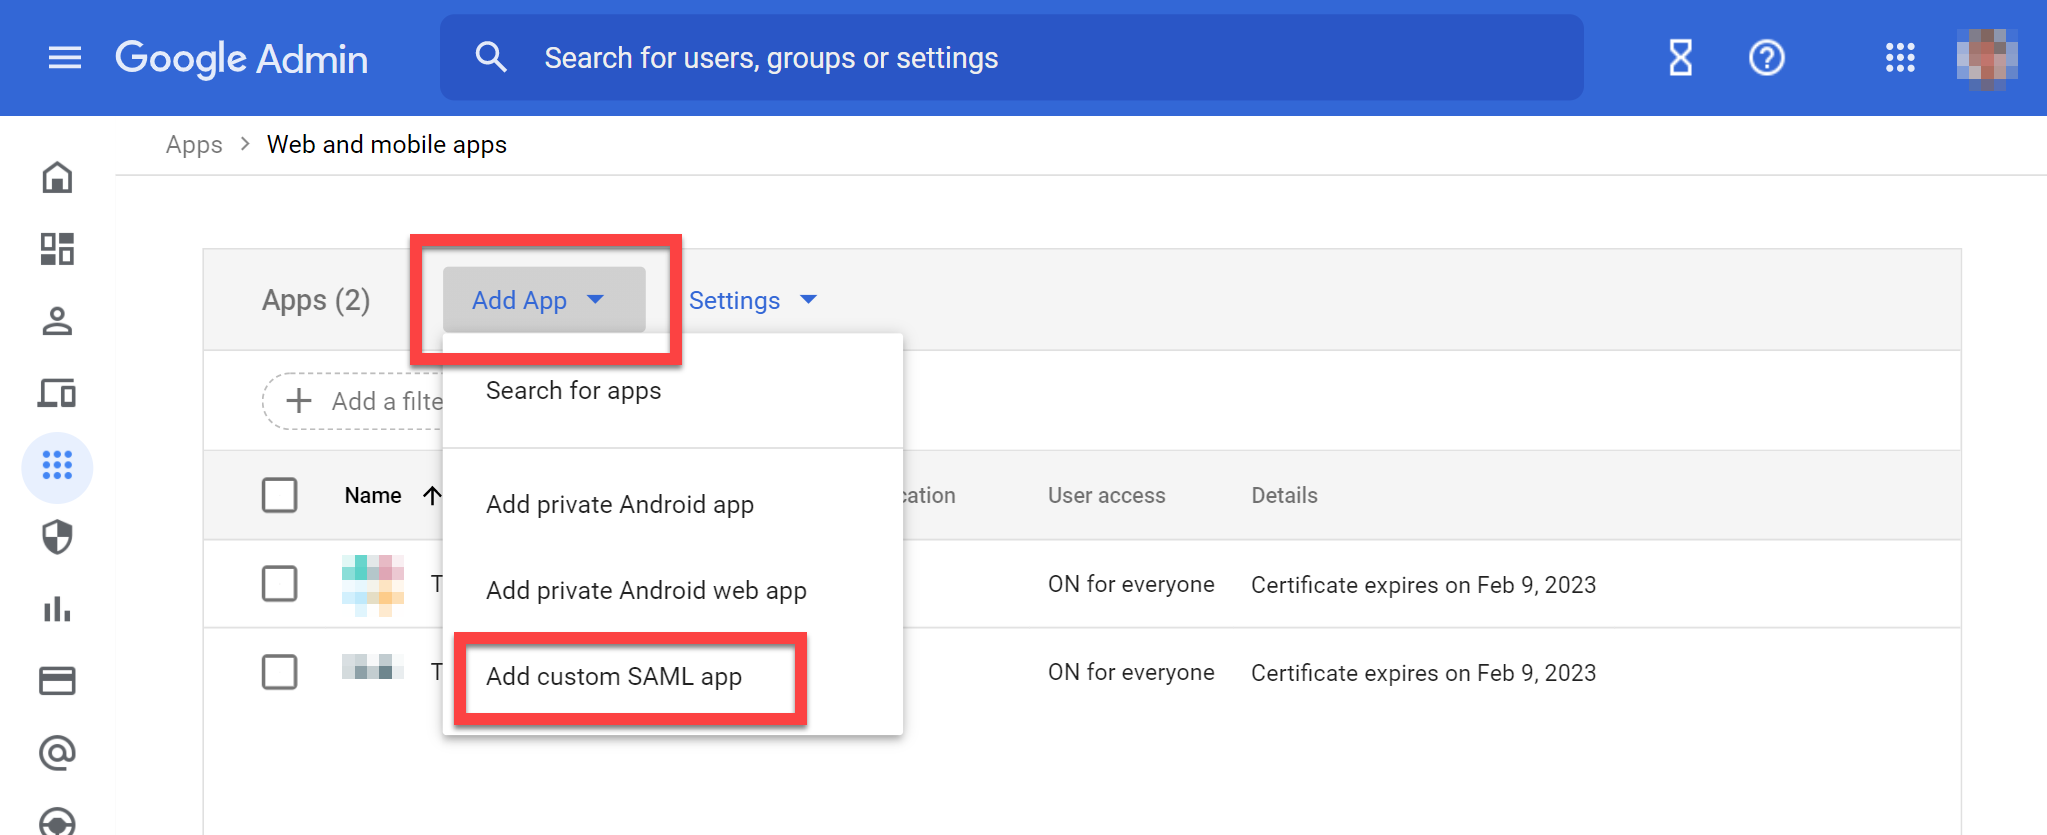The width and height of the screenshot is (2047, 835).
Task: Click ON for everyone in second row
Action: pos(1131,672)
